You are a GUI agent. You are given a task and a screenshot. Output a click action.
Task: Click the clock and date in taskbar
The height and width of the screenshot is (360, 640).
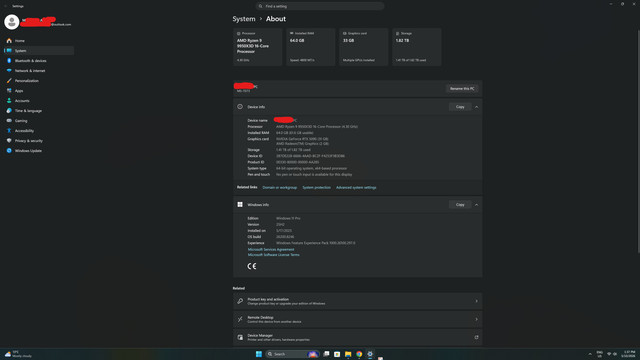[629, 354]
